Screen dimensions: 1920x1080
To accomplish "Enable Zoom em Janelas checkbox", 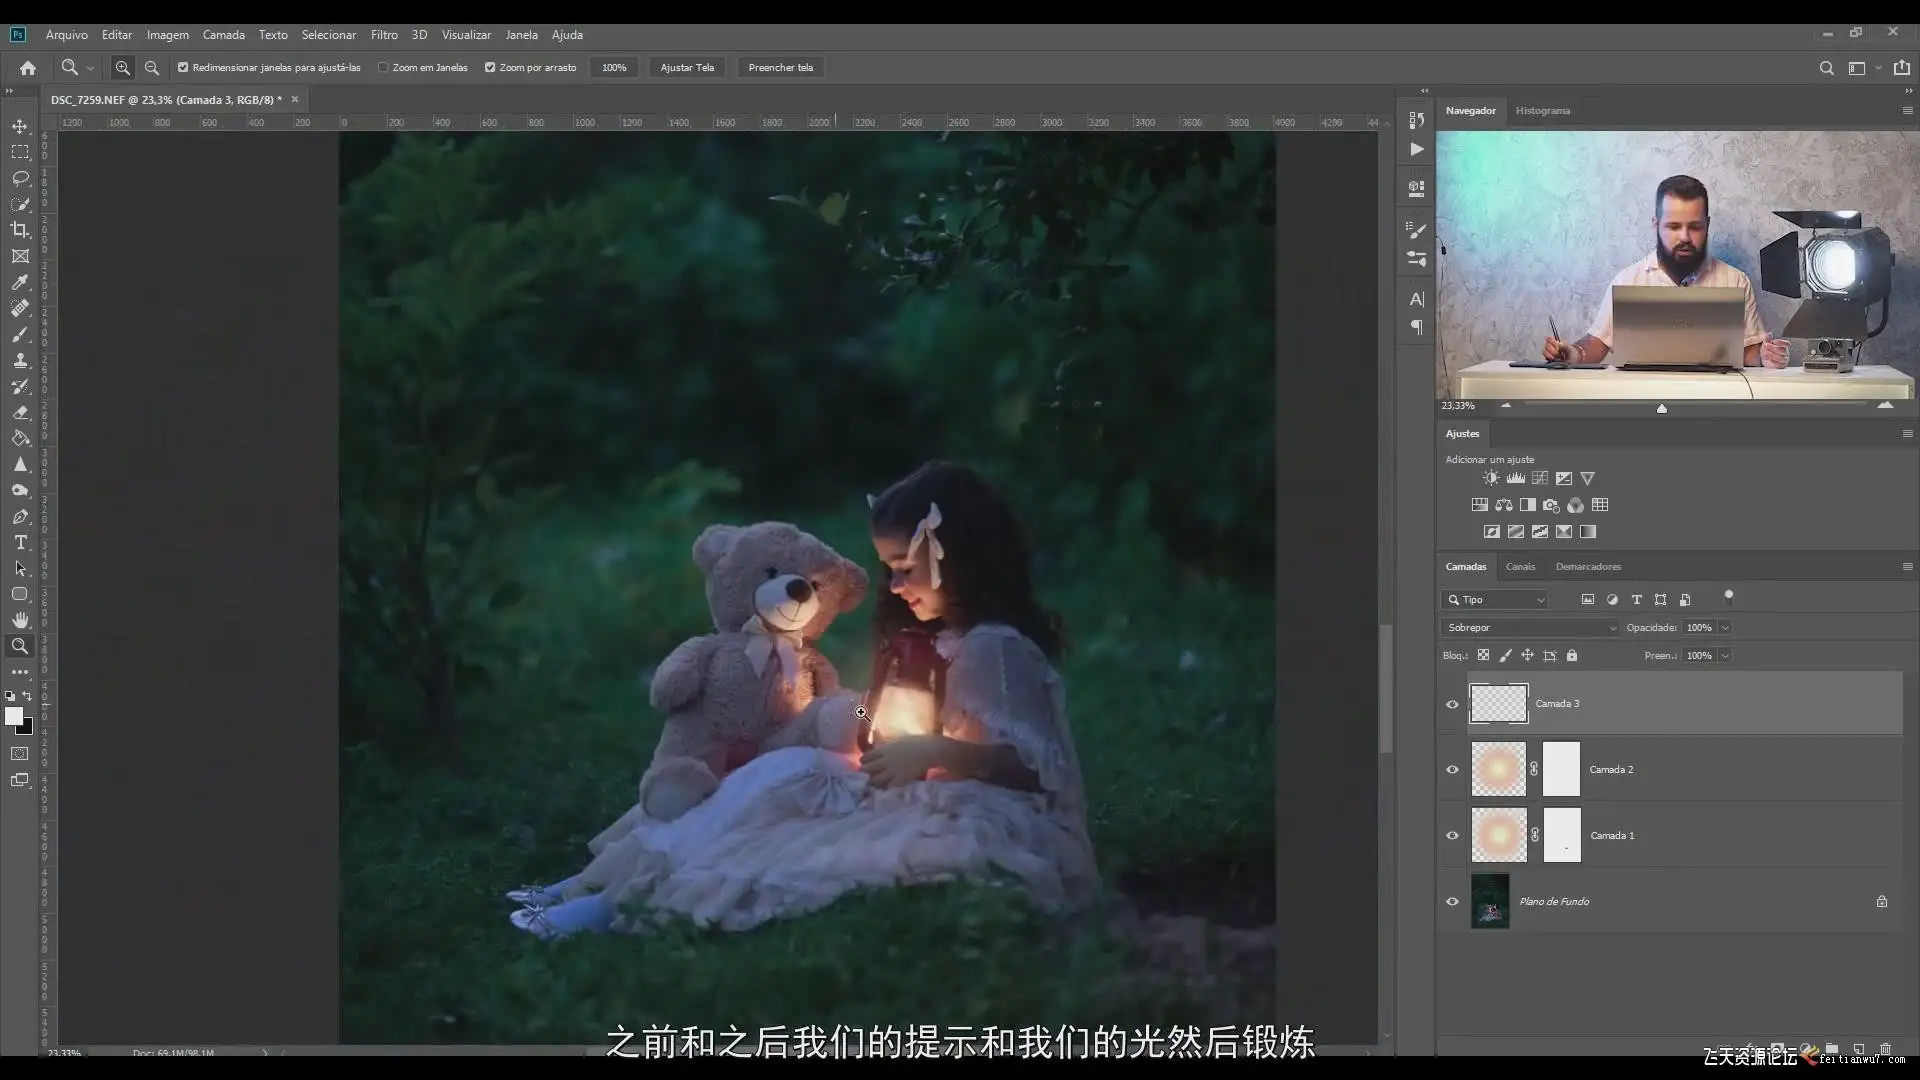I will point(383,68).
